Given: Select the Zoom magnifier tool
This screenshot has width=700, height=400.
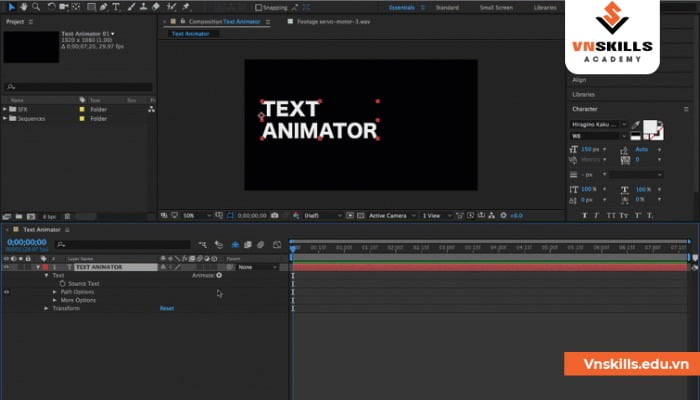Looking at the screenshot, I should pyautogui.click(x=34, y=7).
